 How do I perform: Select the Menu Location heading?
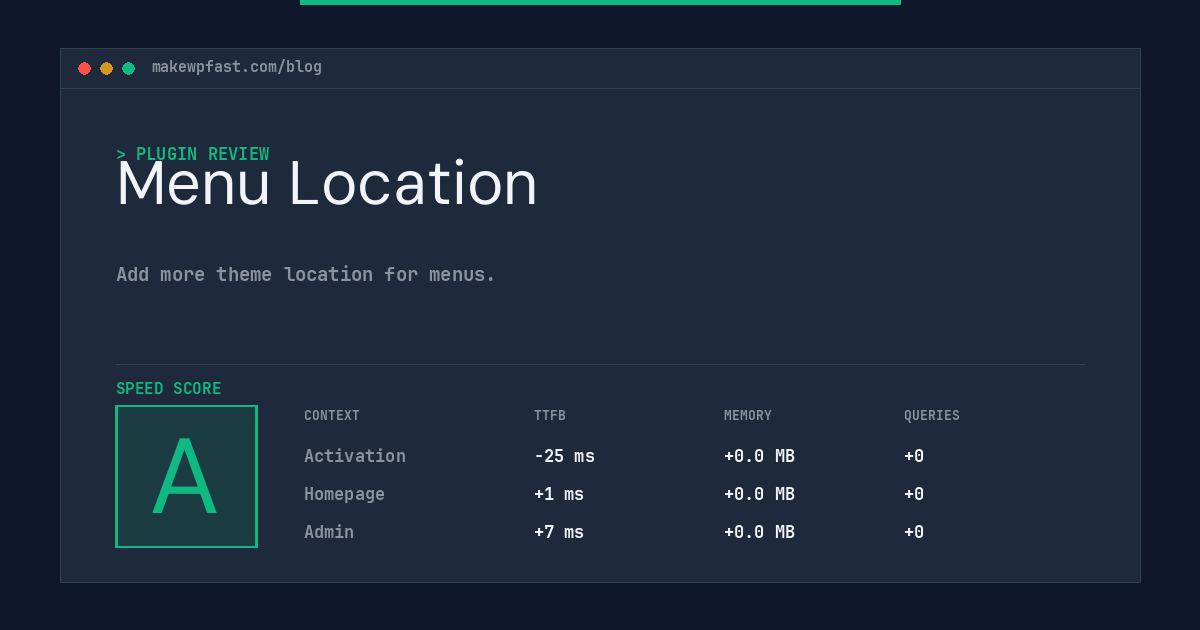(327, 184)
